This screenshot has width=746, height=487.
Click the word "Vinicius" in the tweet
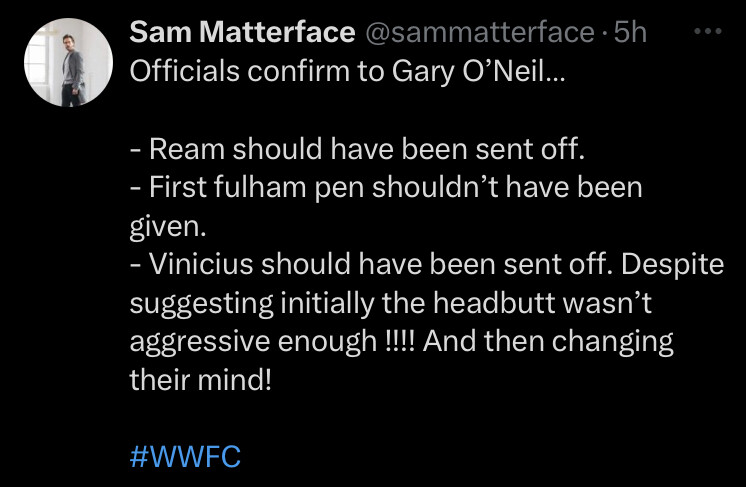pos(201,264)
